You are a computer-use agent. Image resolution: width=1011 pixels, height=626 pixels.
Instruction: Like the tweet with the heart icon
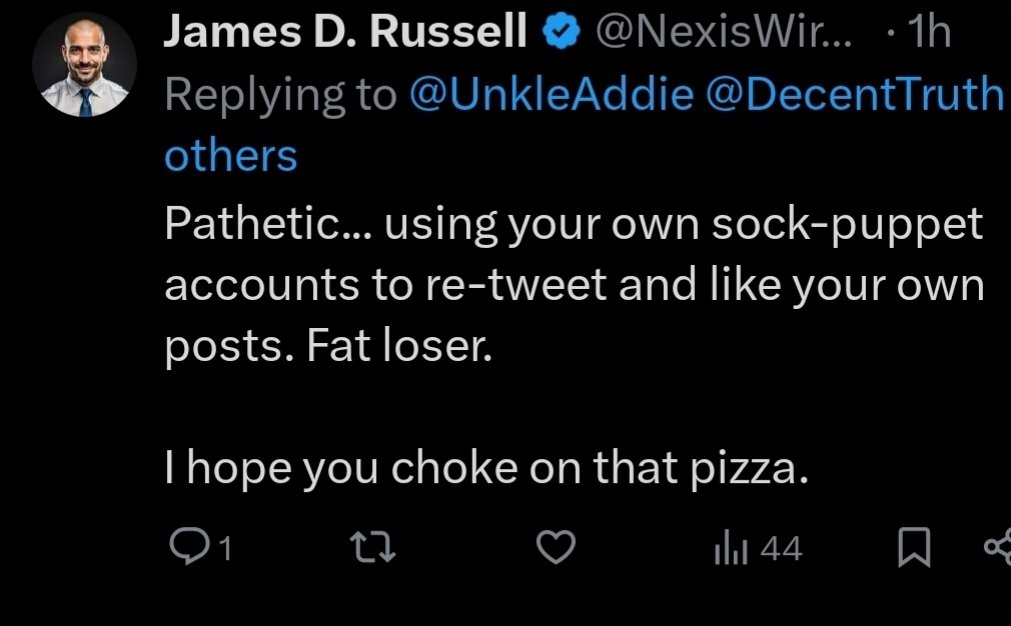click(x=558, y=548)
